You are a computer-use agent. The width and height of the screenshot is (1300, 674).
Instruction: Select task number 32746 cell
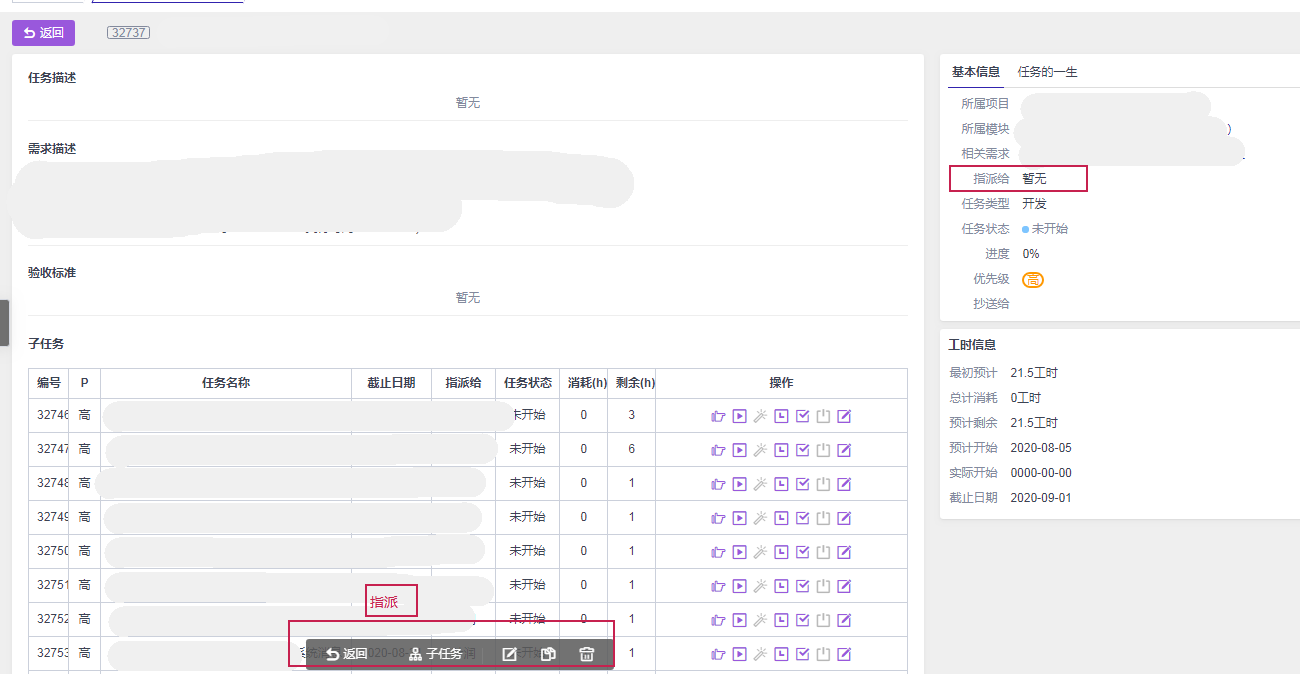tap(49, 415)
